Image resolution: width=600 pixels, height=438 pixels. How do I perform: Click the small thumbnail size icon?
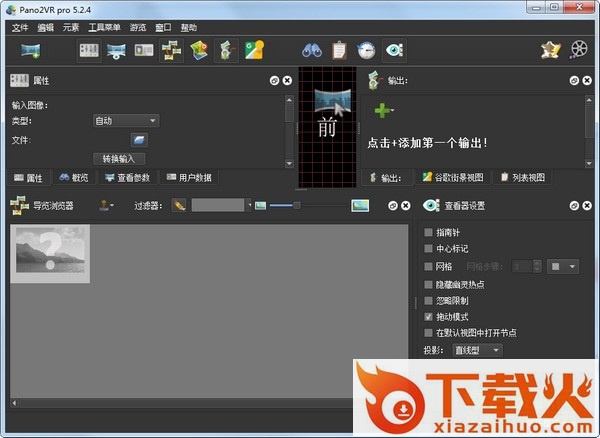(x=260, y=206)
